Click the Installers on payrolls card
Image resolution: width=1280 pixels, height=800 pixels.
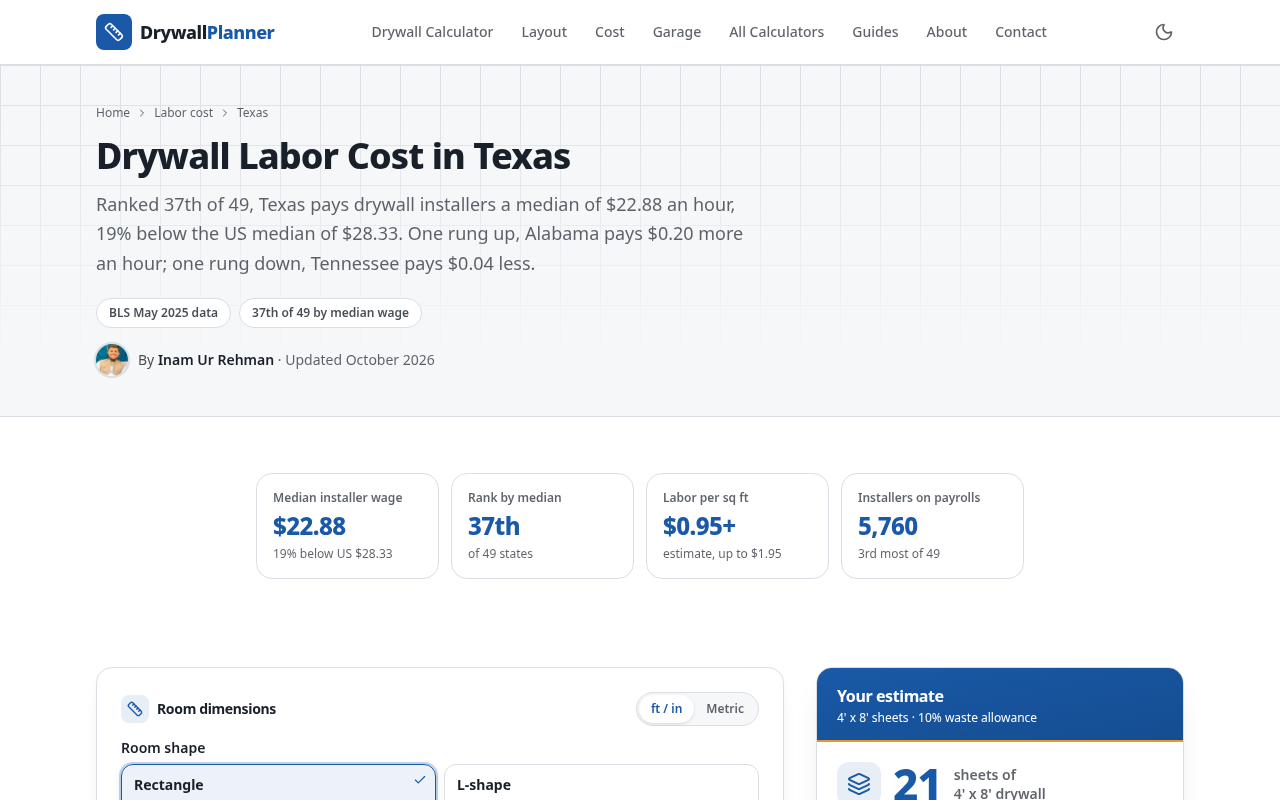pyautogui.click(x=932, y=526)
